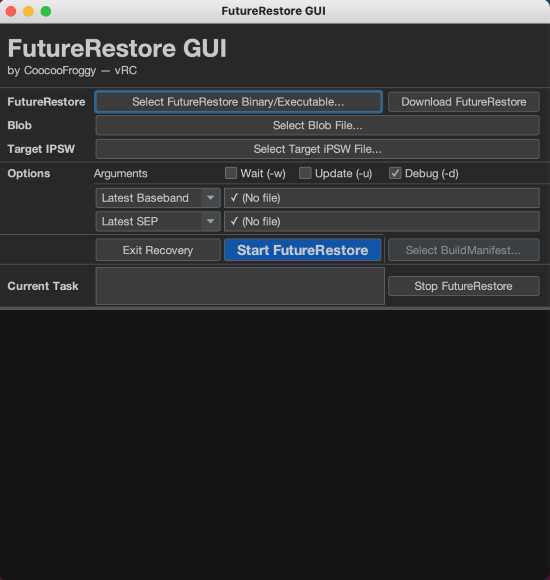Screen dimensions: 550x580
Task: Expand the Latest SEP dropdown
Action: 158,222
